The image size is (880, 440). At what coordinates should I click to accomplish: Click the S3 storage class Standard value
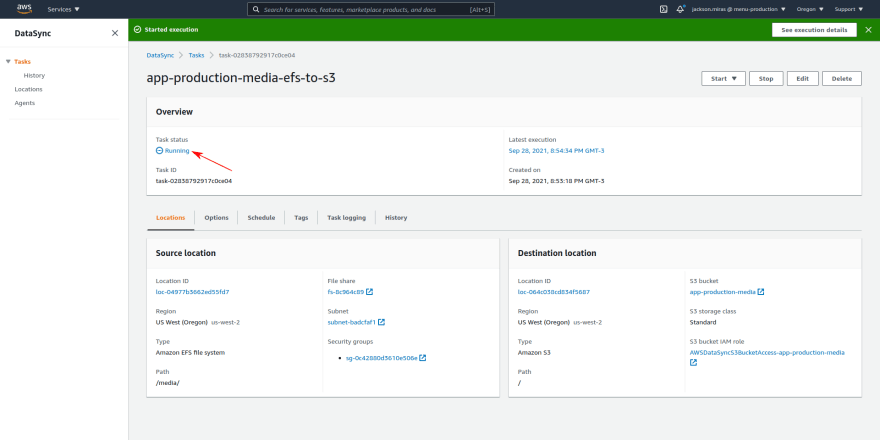(703, 322)
